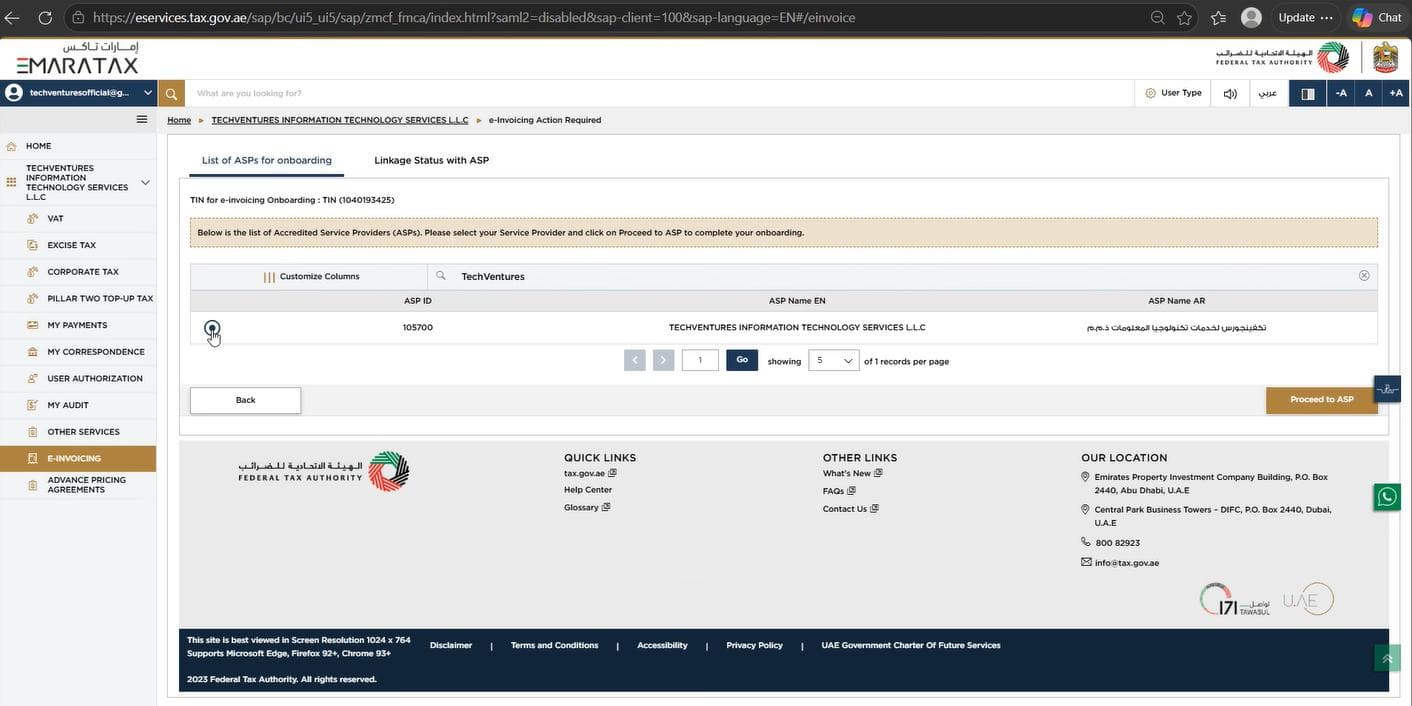Click the Techventures company breadcrumb link
Viewport: 1412px width, 706px height.
click(x=340, y=120)
